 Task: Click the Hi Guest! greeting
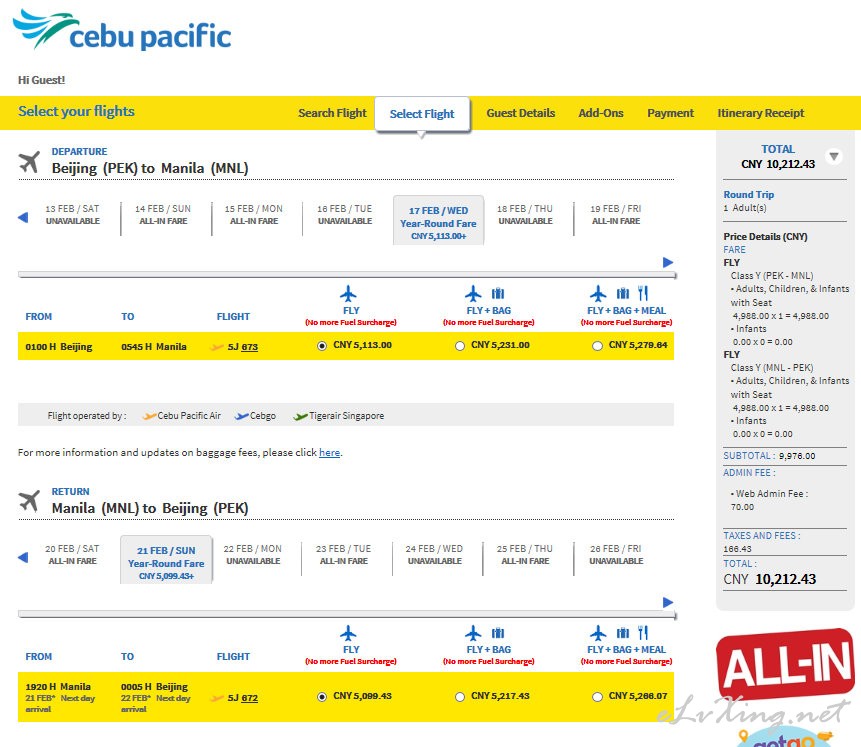[42, 80]
